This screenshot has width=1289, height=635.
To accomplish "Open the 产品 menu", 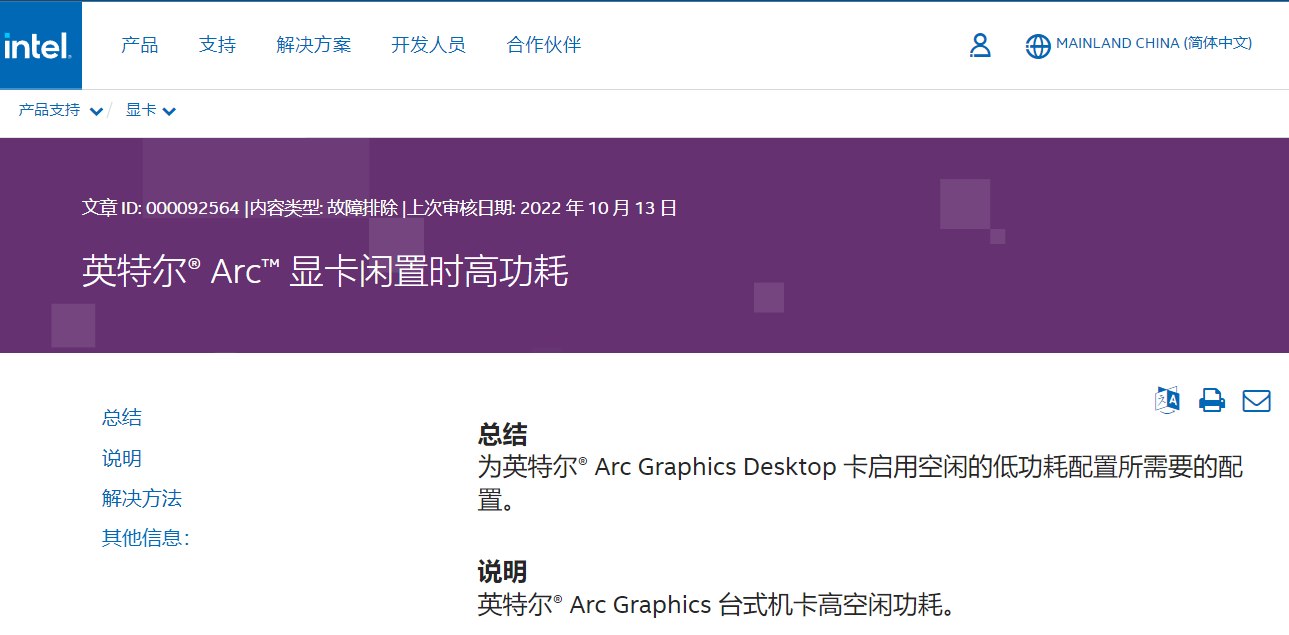I will pyautogui.click(x=140, y=45).
